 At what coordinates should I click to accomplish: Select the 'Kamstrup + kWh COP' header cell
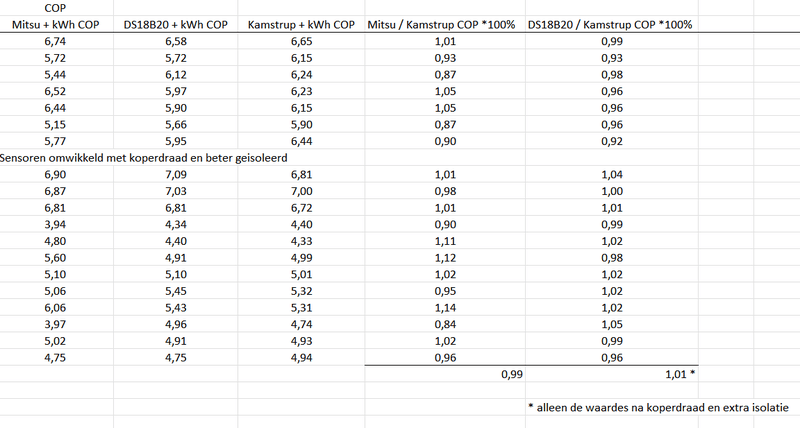(x=301, y=24)
